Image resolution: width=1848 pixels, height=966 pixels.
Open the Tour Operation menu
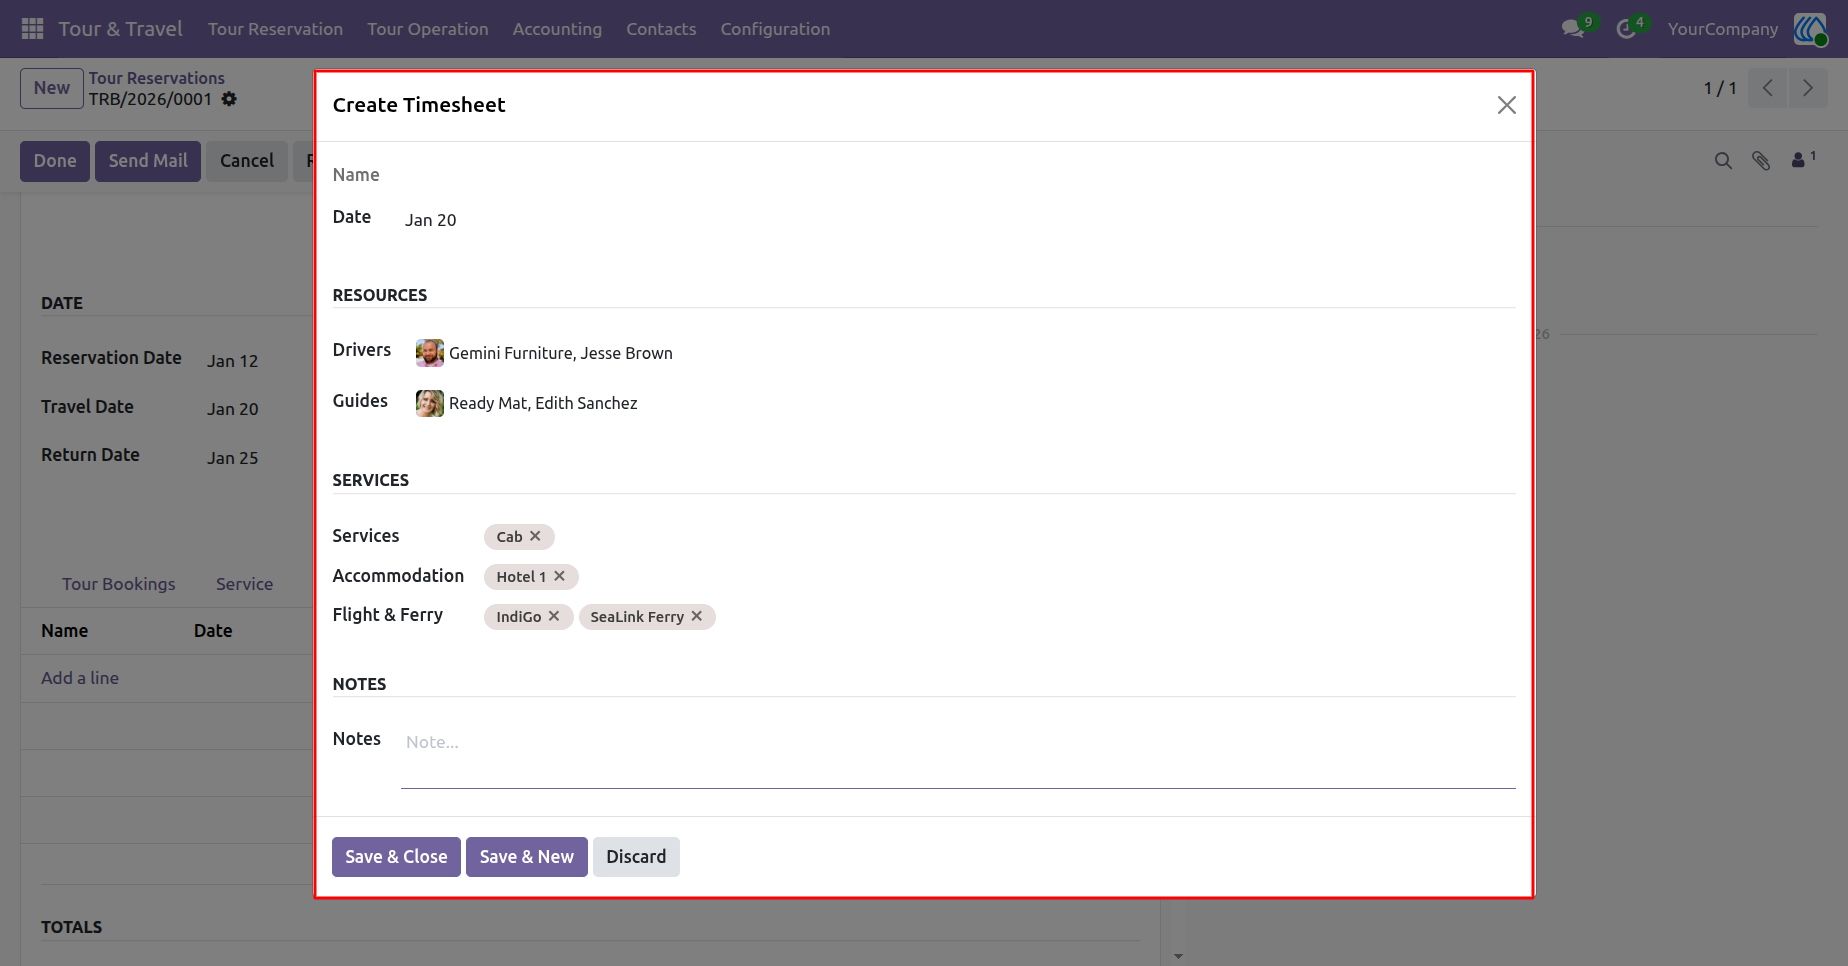tap(428, 29)
